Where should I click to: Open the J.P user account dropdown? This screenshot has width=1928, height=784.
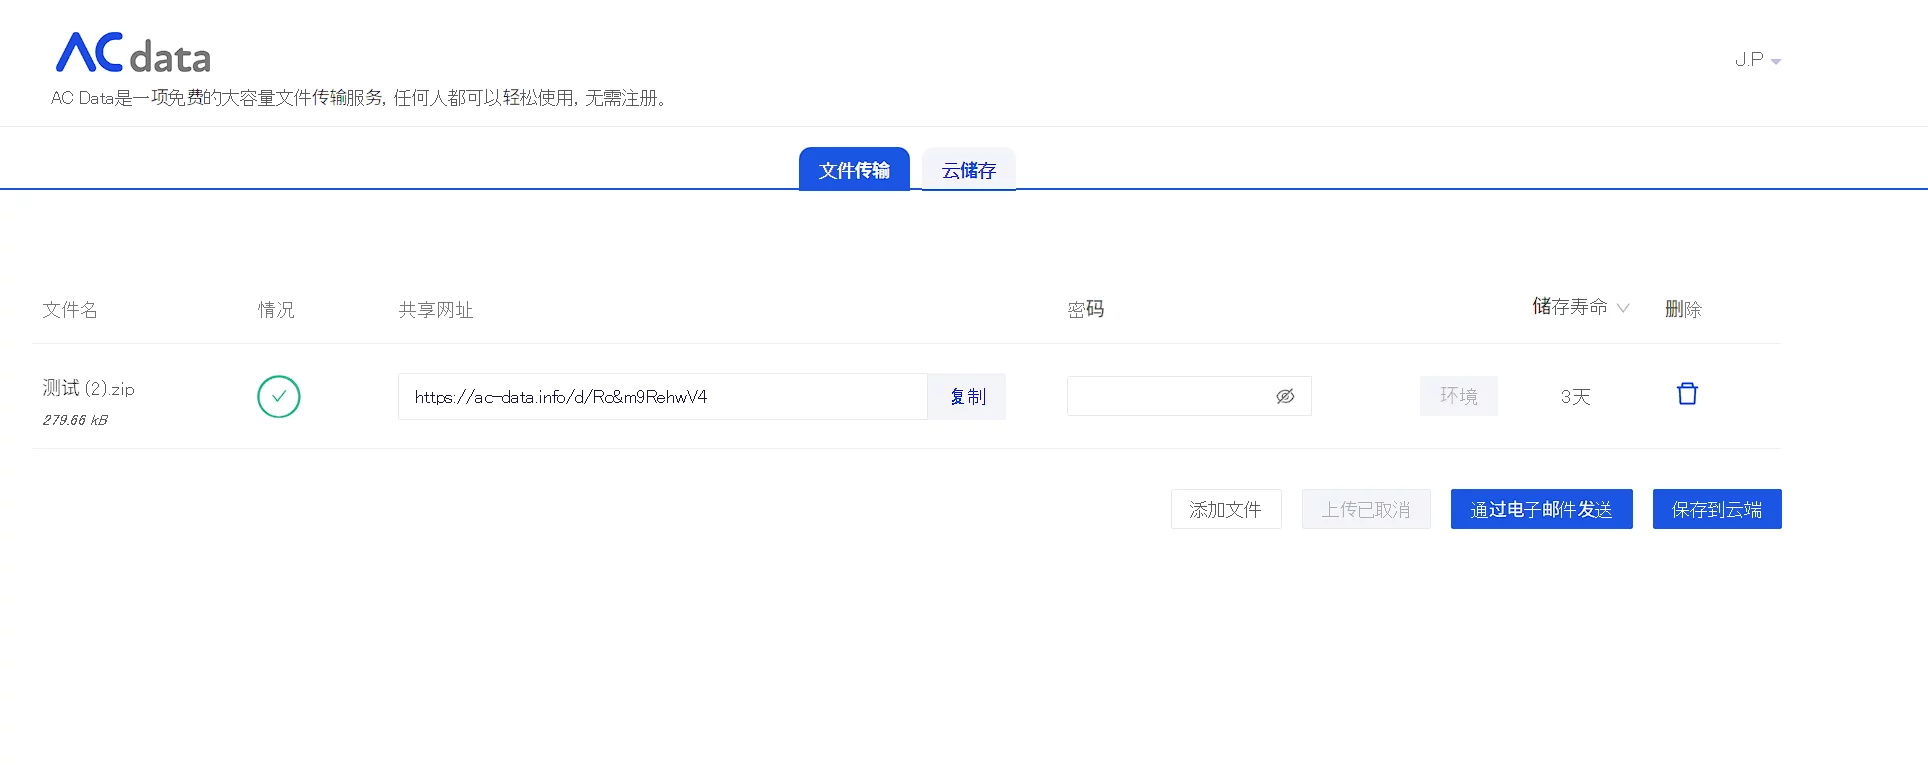pos(1757,60)
